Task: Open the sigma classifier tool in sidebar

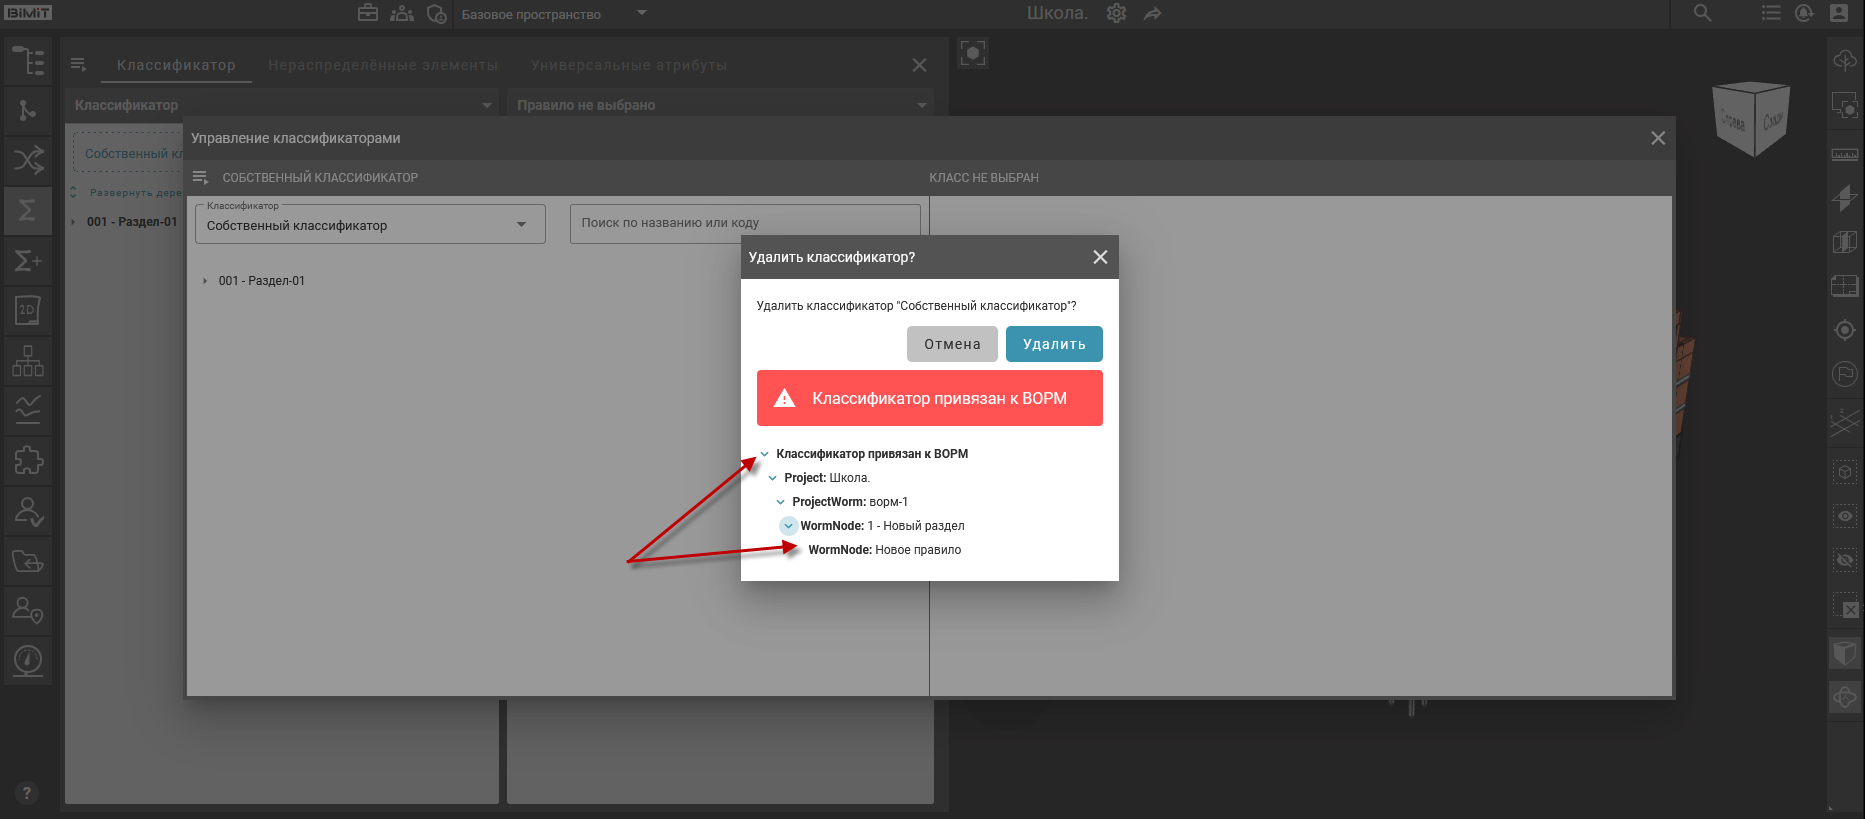Action: 28,210
